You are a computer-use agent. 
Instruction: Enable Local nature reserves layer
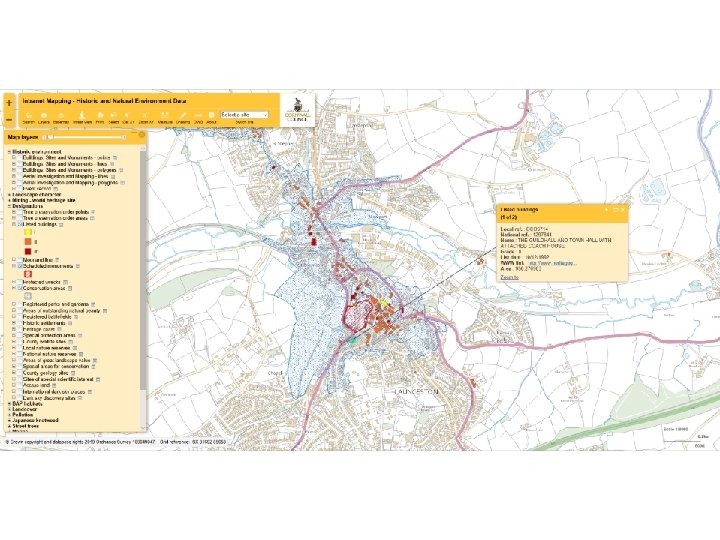(x=19, y=348)
